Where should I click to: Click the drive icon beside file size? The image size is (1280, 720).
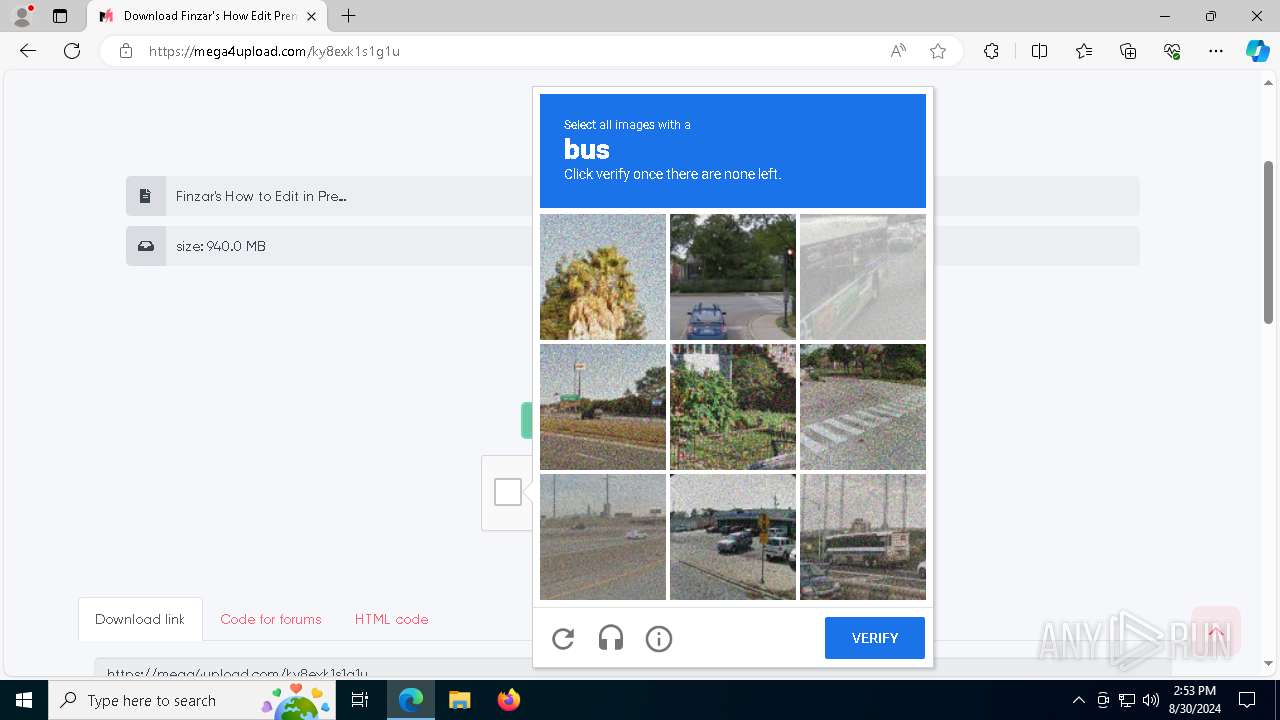146,246
